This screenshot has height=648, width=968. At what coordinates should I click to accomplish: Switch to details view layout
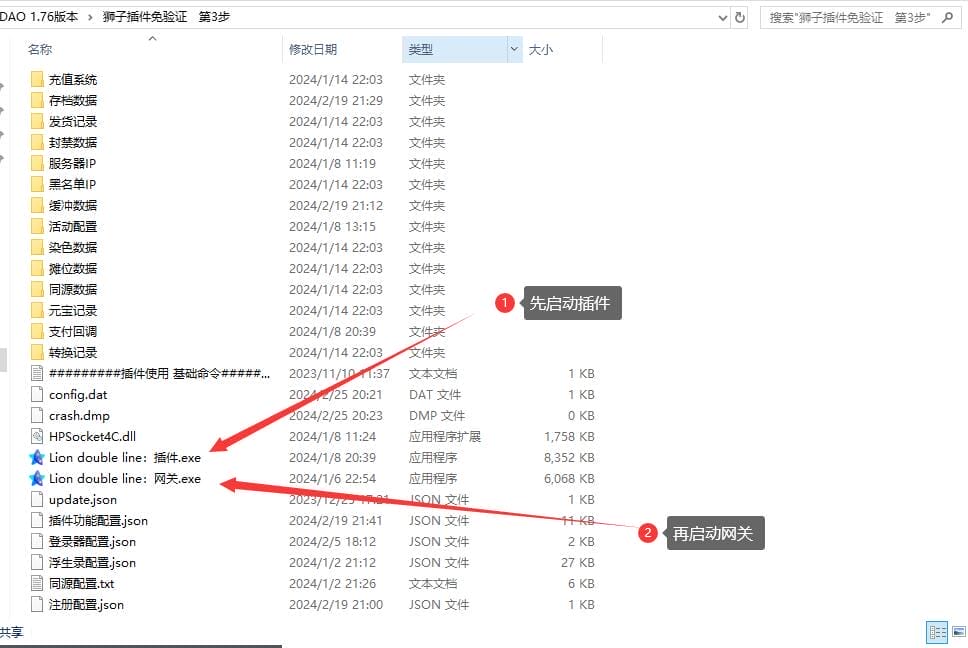click(x=937, y=632)
